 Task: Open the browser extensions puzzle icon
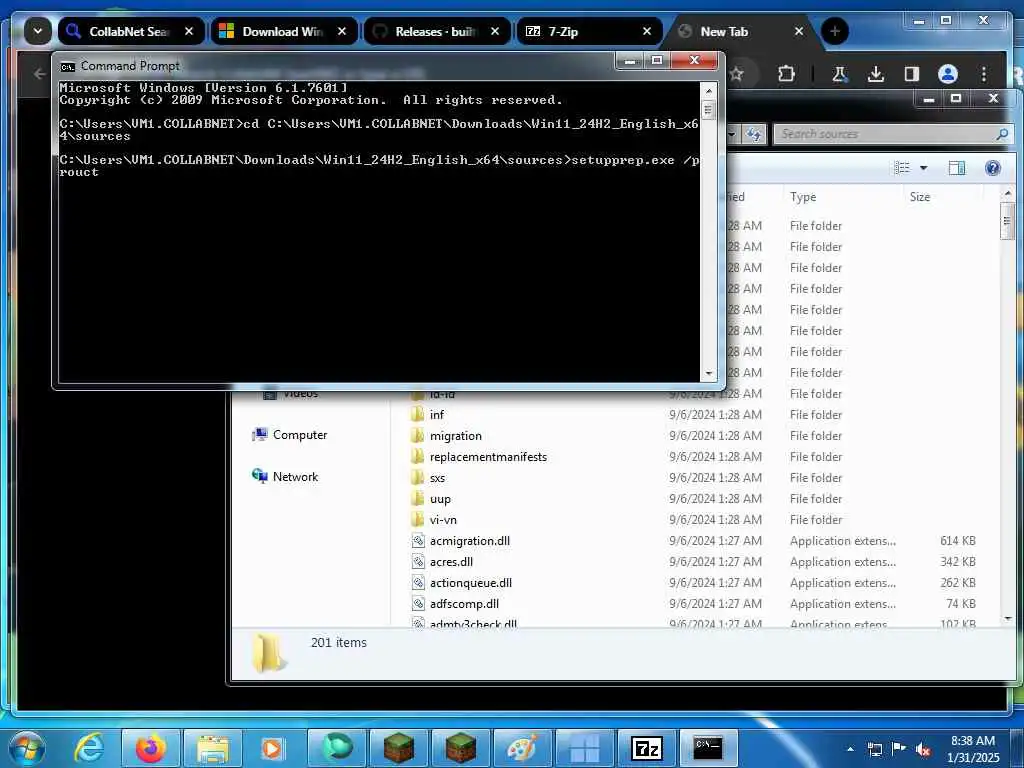pyautogui.click(x=786, y=74)
